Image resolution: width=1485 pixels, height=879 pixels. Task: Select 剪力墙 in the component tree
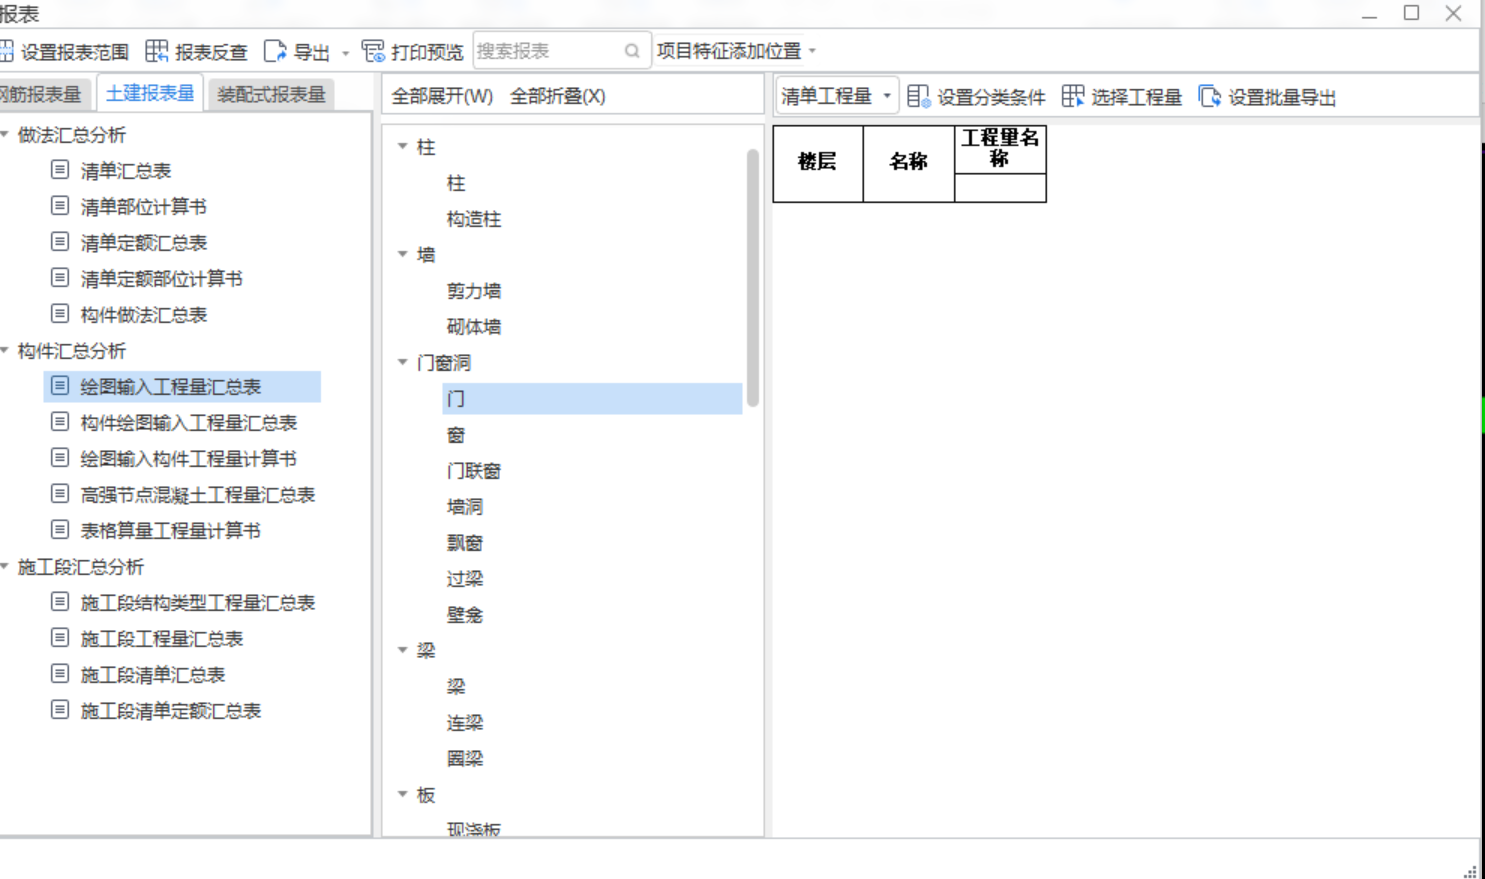[474, 291]
